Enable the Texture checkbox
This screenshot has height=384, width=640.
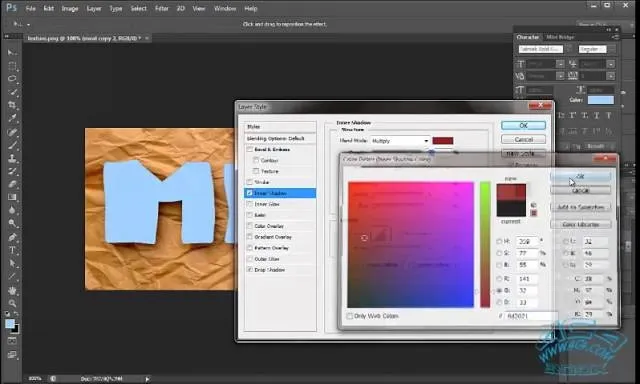(x=256, y=171)
